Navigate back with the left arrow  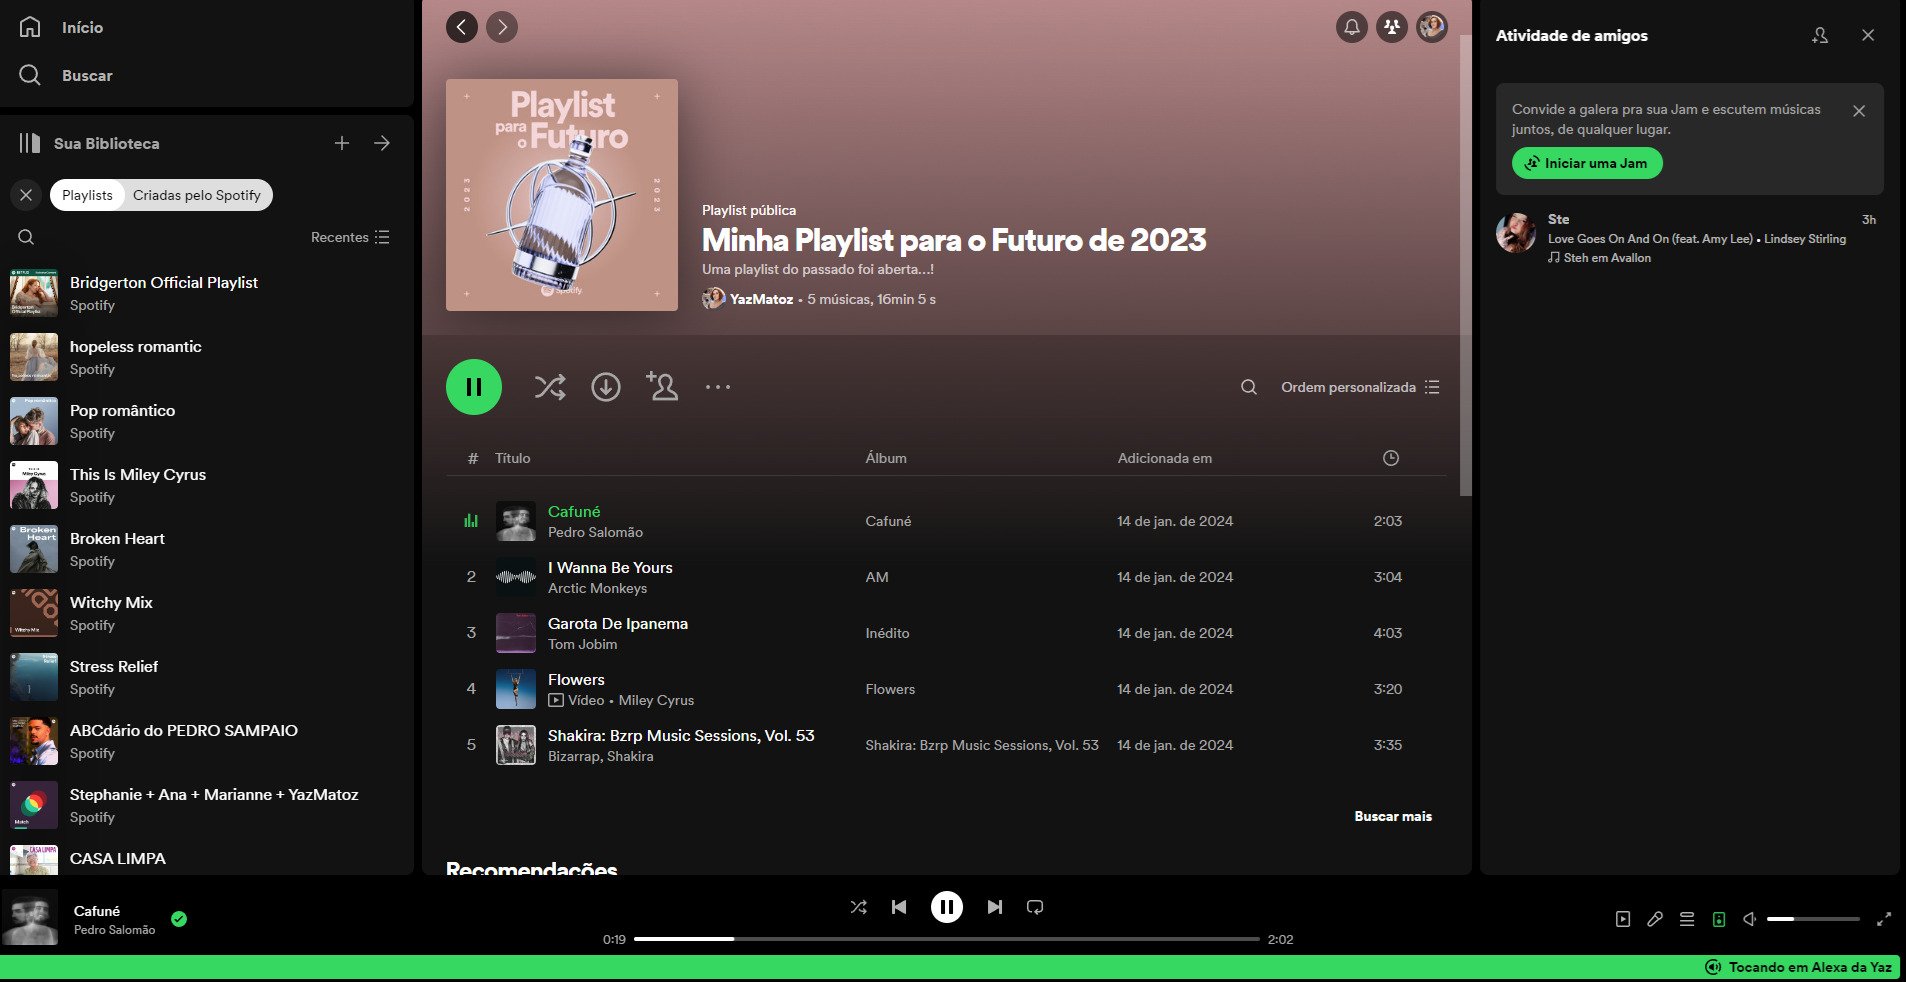click(462, 27)
